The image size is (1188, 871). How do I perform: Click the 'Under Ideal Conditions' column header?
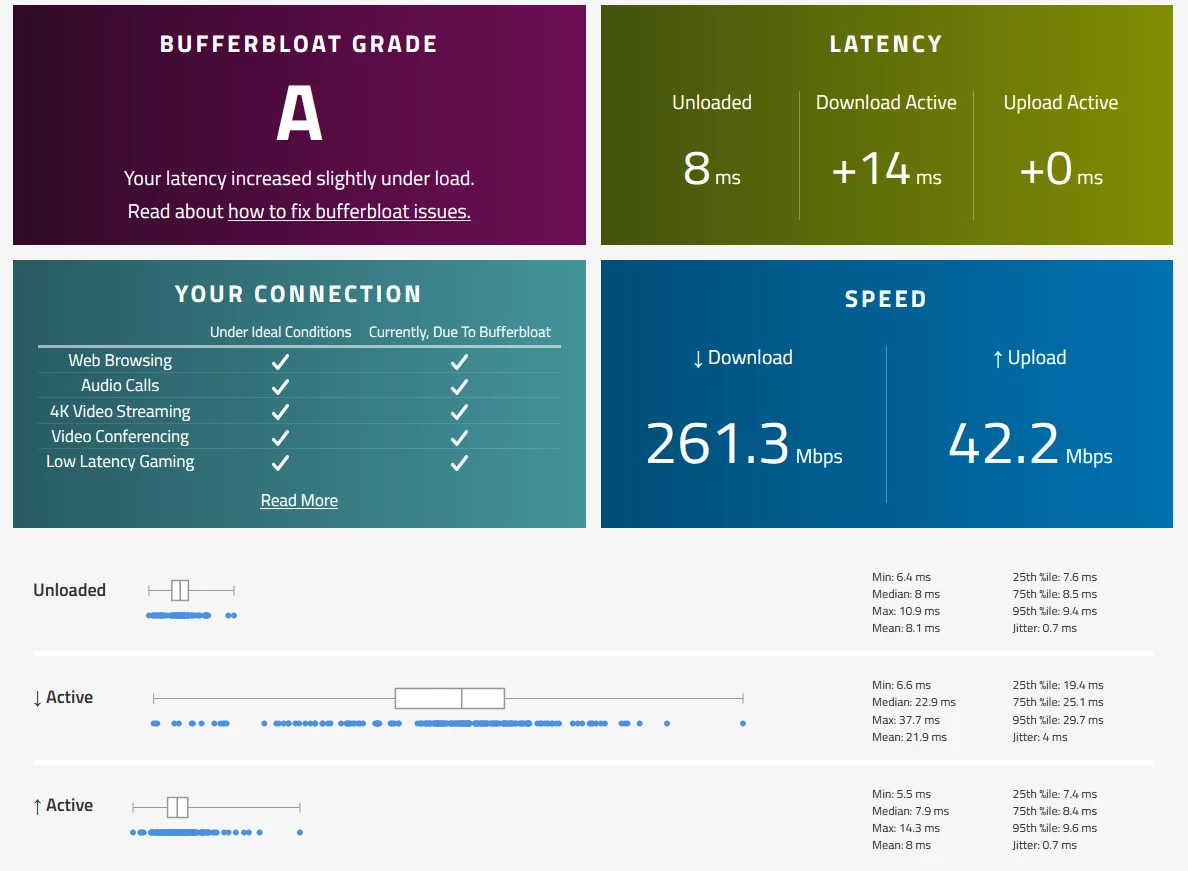tap(280, 332)
